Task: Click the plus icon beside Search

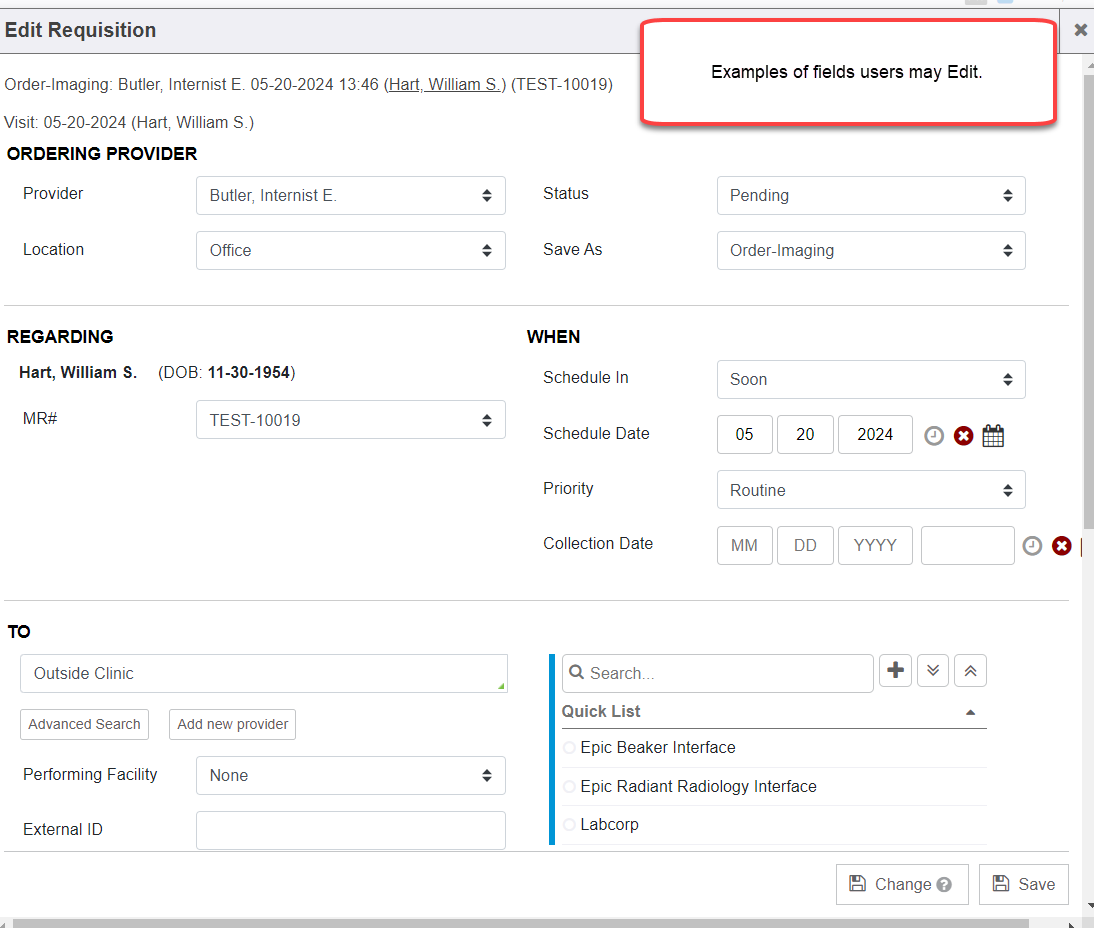Action: [x=896, y=671]
